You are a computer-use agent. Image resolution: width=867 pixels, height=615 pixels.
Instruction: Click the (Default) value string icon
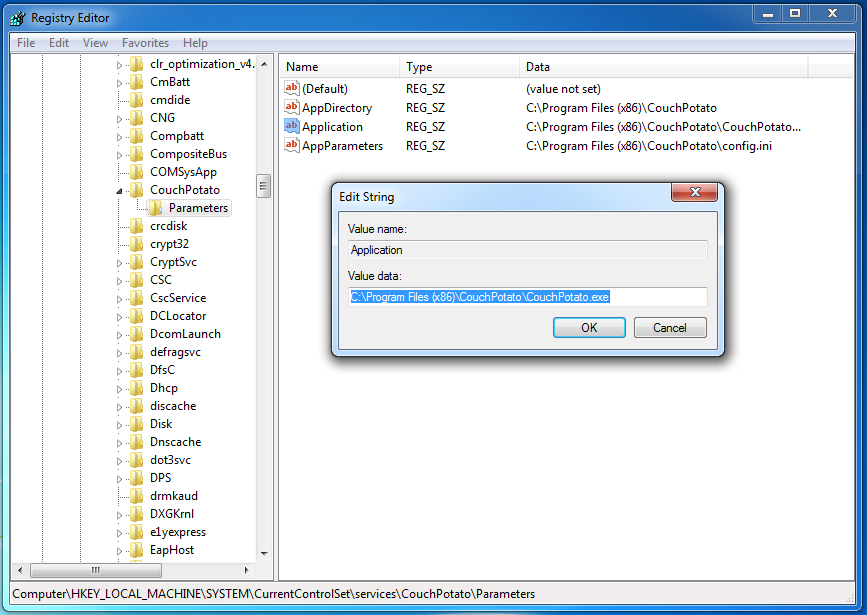291,88
